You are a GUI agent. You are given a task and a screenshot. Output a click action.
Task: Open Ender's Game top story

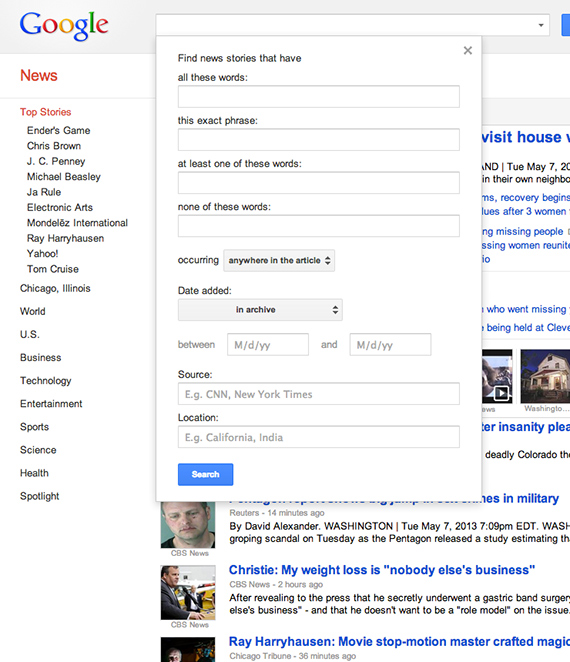(x=59, y=130)
